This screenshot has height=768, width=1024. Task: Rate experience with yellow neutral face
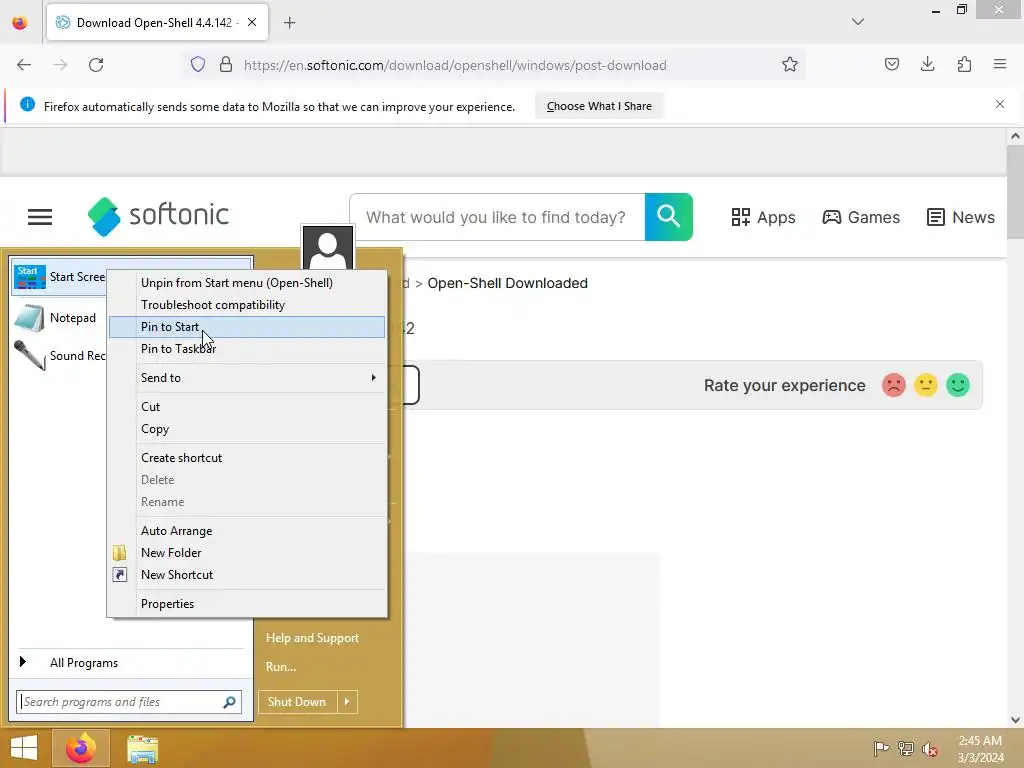point(925,385)
